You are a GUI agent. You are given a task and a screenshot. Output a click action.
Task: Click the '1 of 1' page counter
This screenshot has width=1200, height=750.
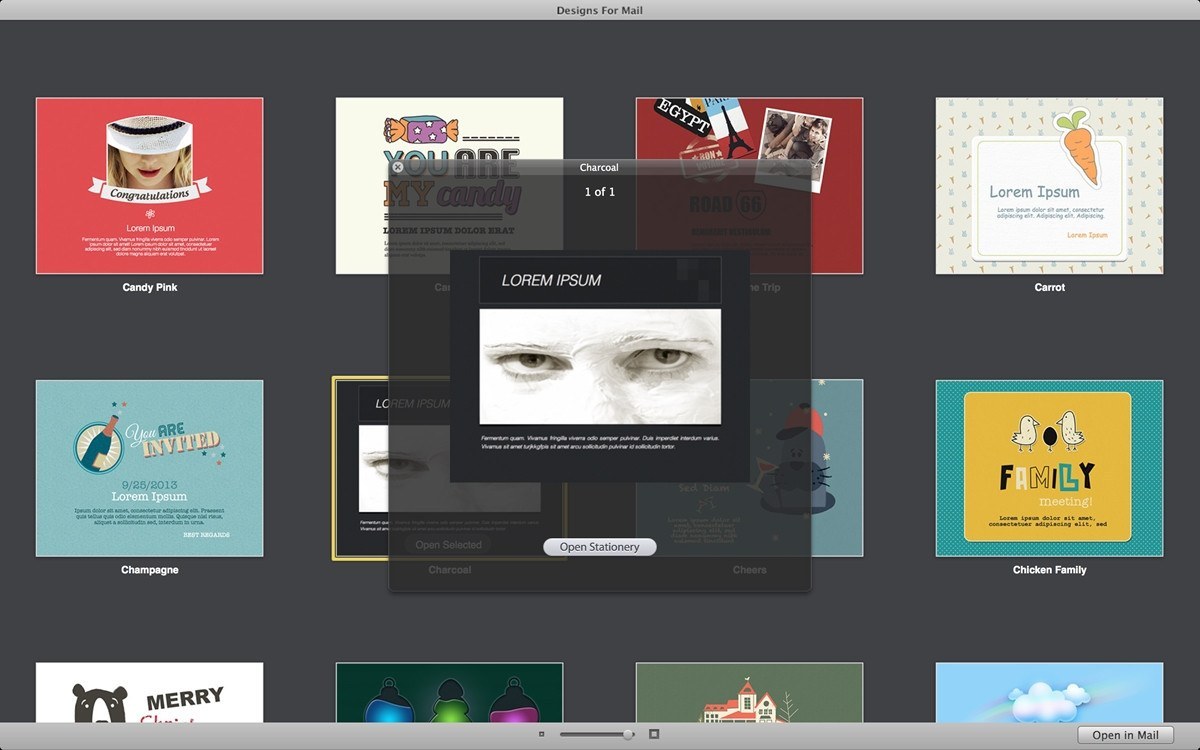coord(600,192)
